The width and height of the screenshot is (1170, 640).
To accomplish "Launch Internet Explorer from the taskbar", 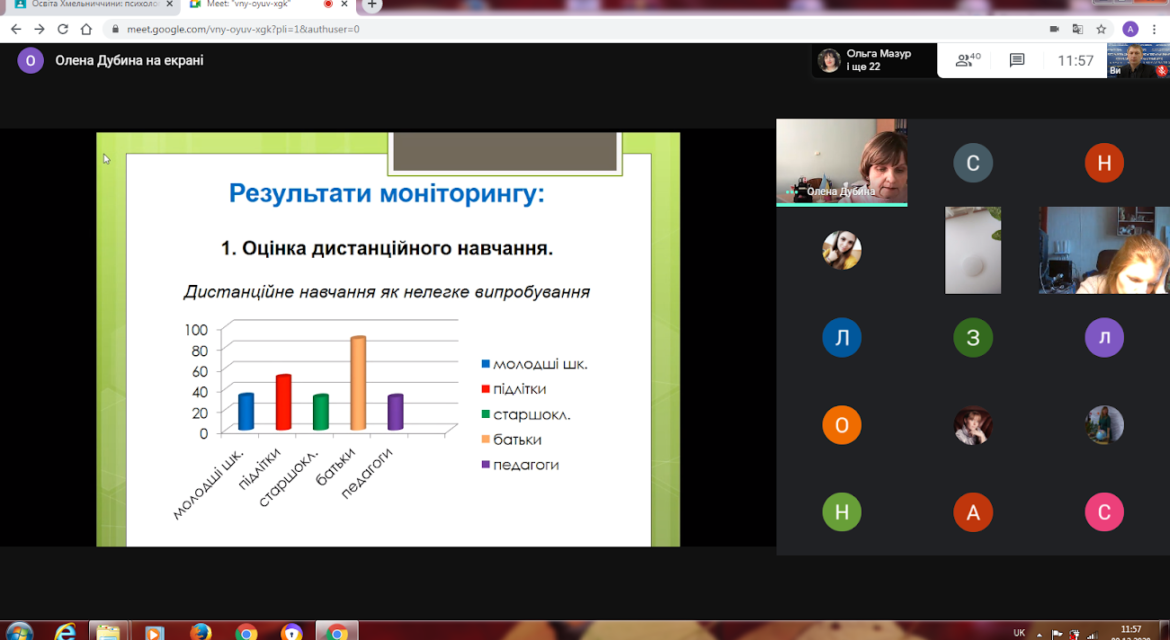I will 66,633.
